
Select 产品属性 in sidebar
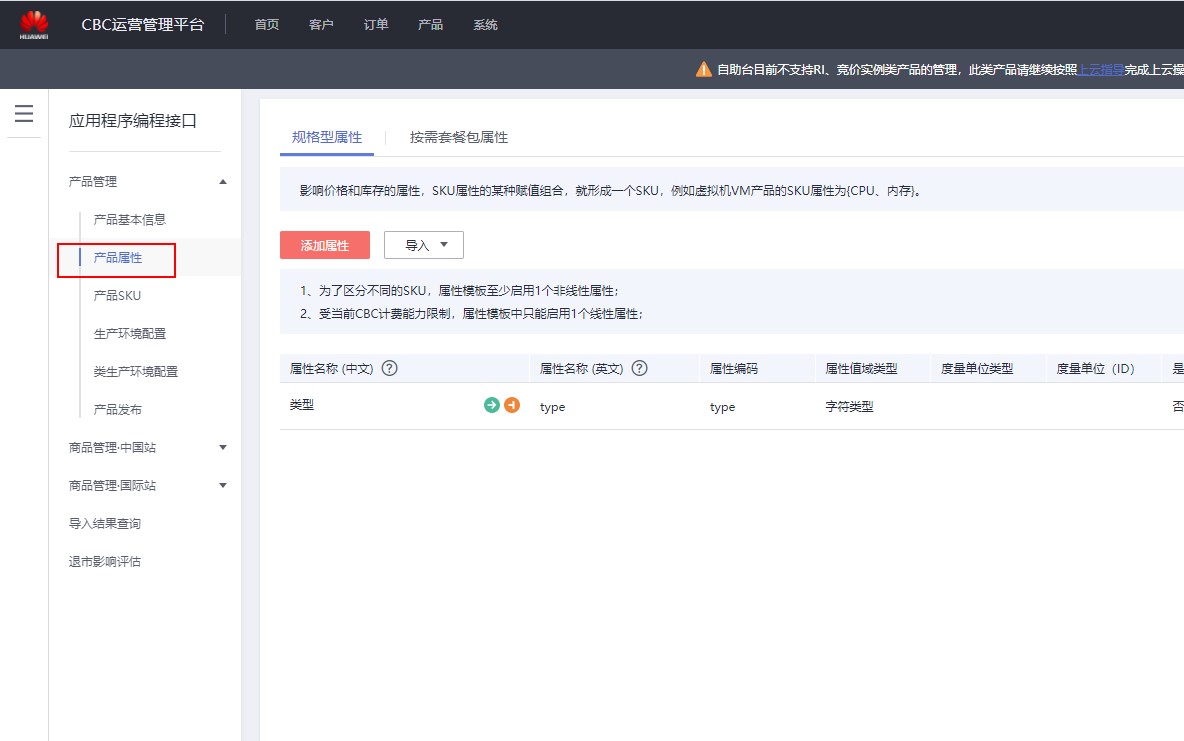[x=118, y=258]
